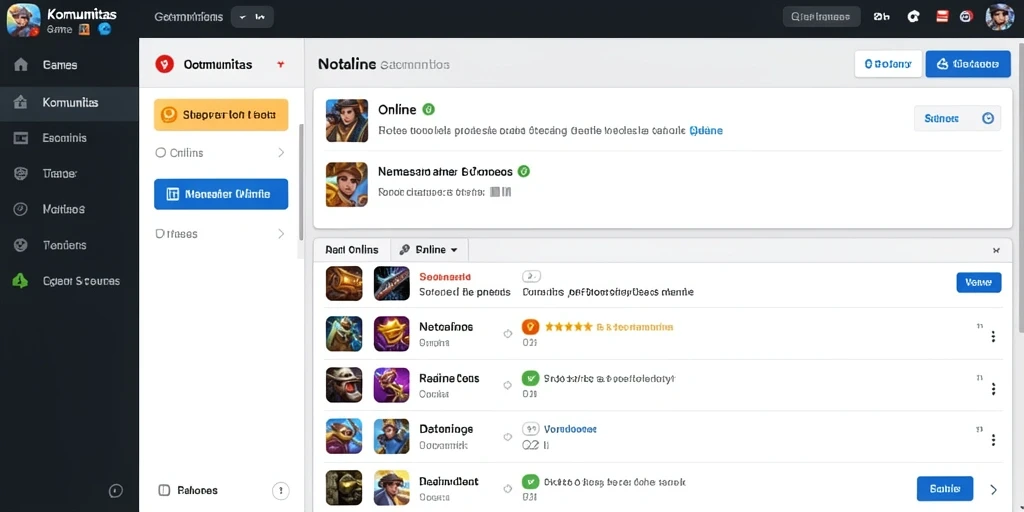The height and width of the screenshot is (512, 1024).
Task: Tick the Rahoes checkbox
Action: (x=165, y=490)
